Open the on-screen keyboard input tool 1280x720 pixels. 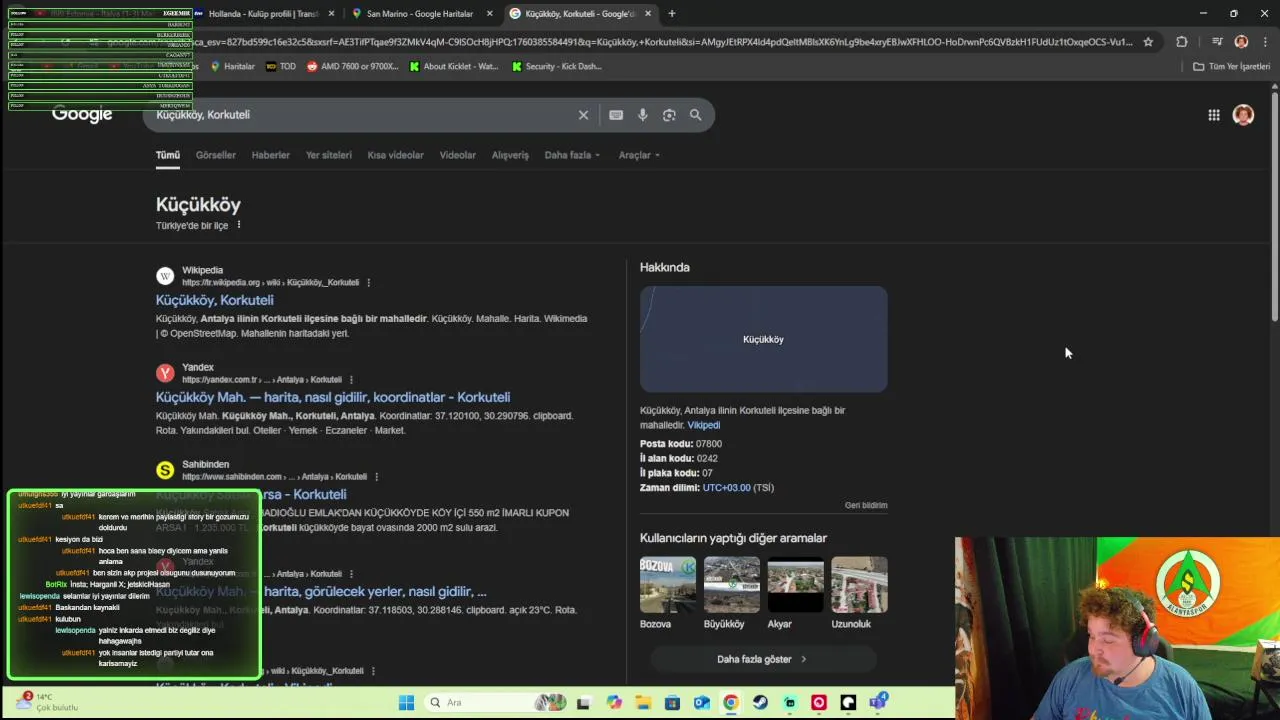click(x=616, y=115)
